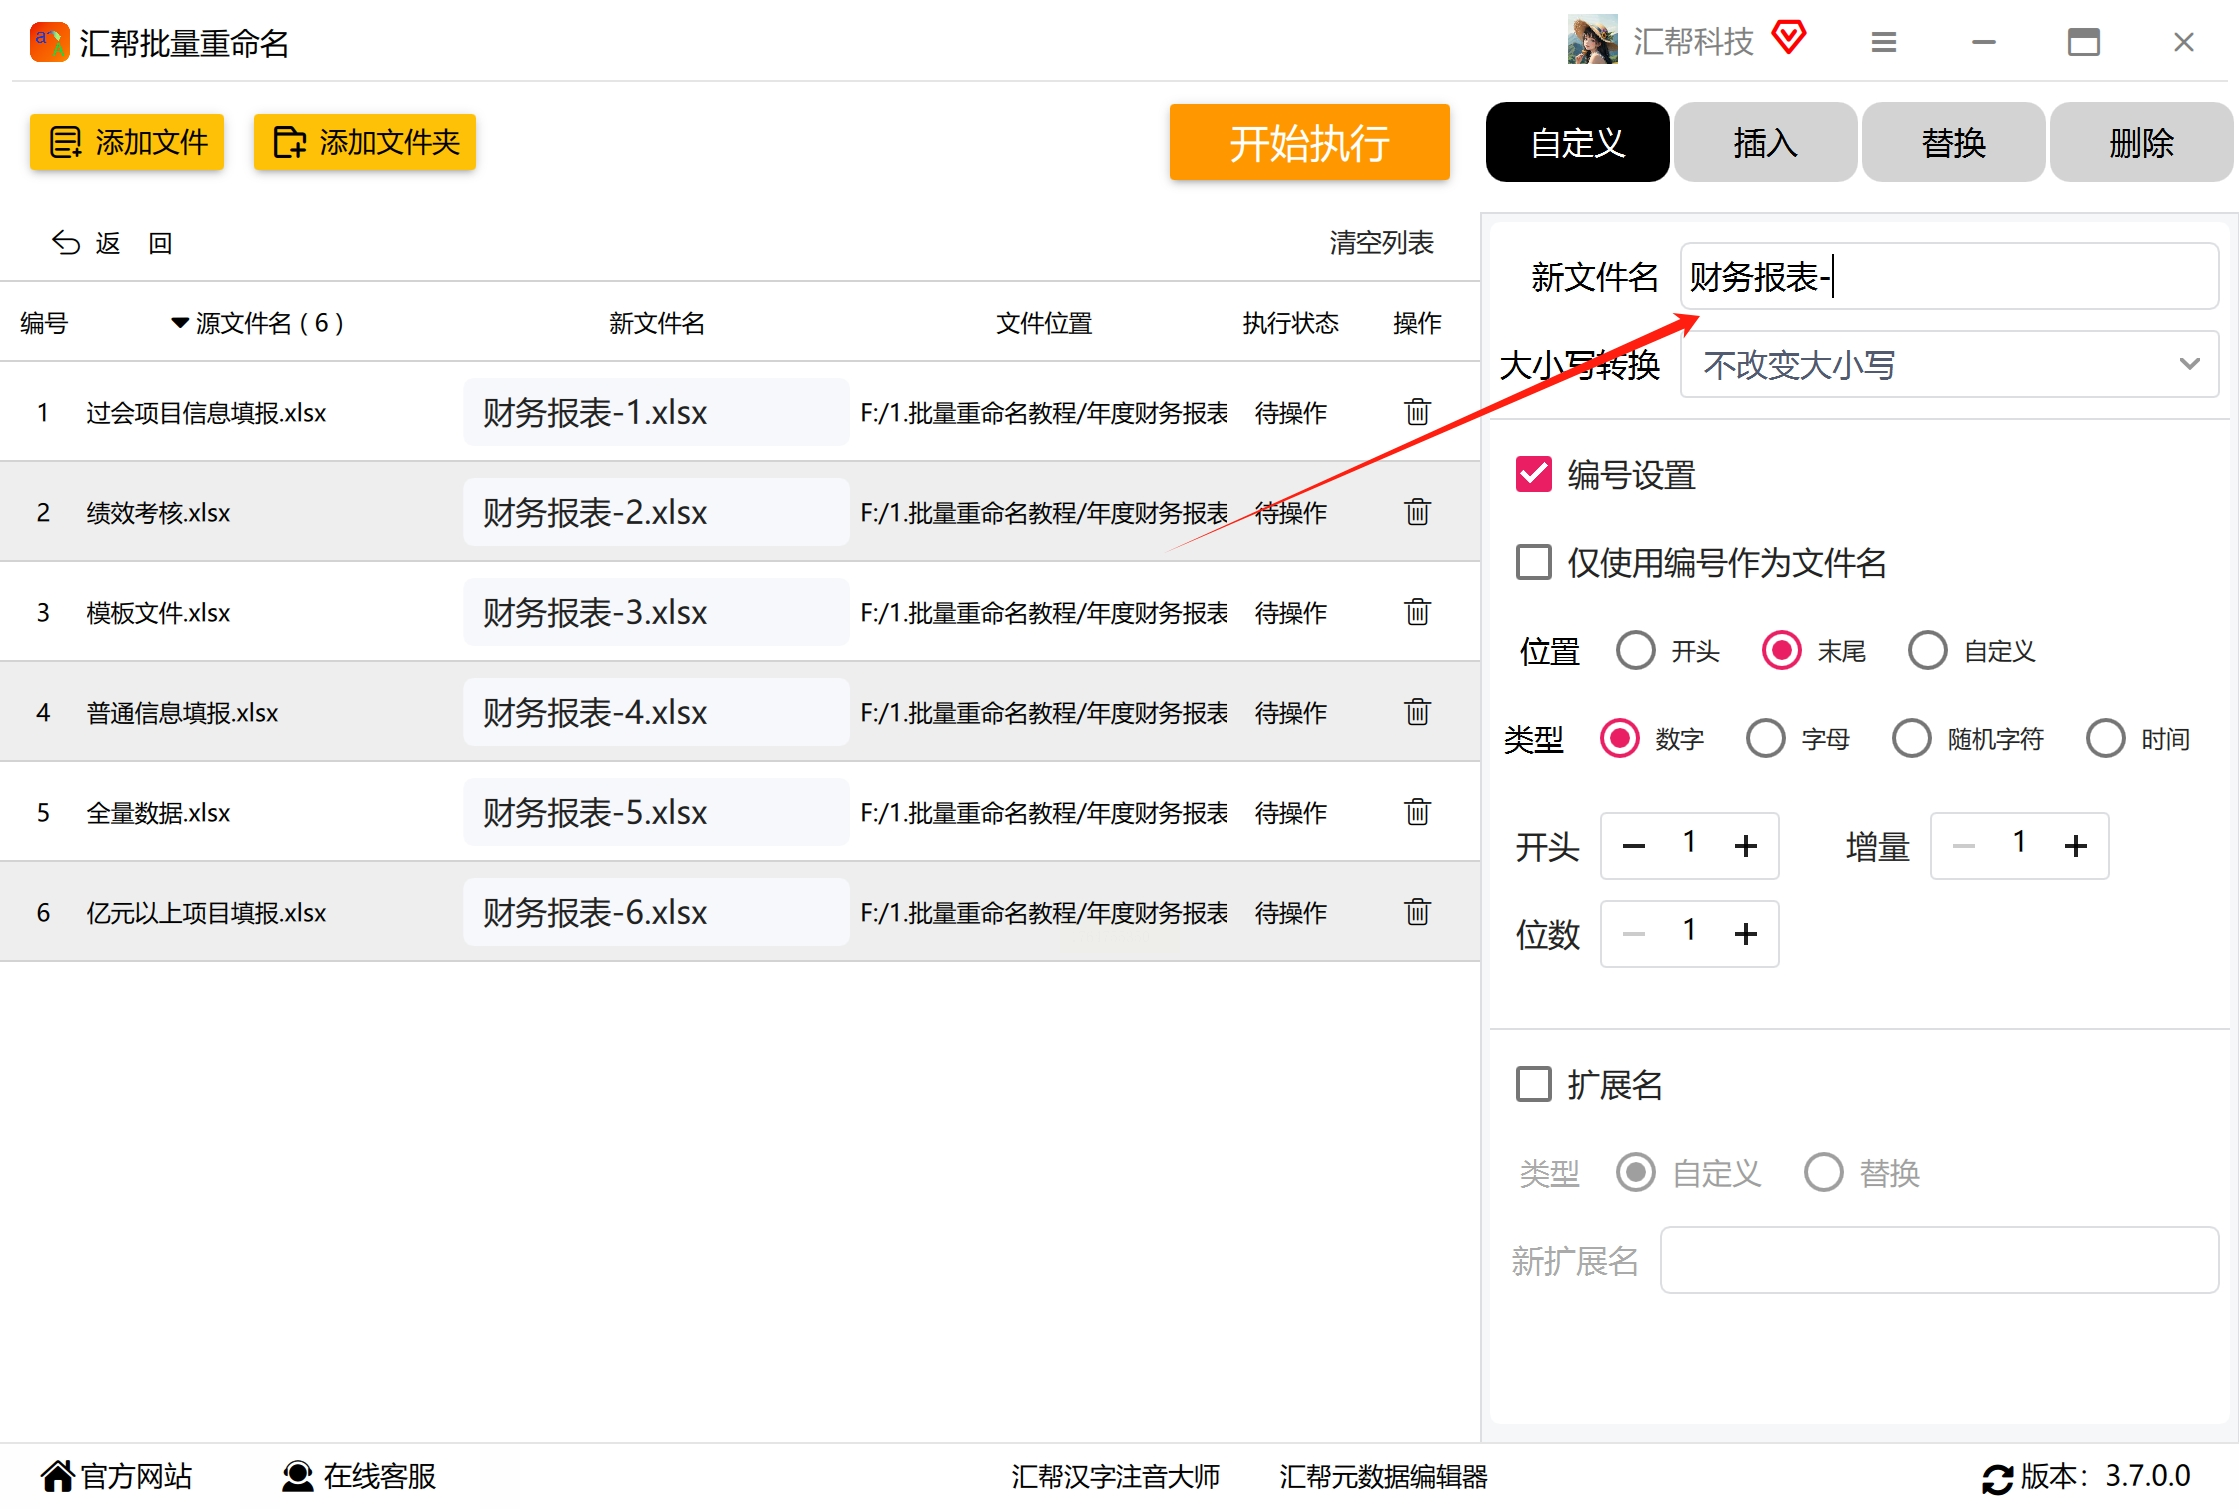Increase the 位数 digit count with plus
Viewport: 2239px width, 1509px height.
[x=1745, y=934]
